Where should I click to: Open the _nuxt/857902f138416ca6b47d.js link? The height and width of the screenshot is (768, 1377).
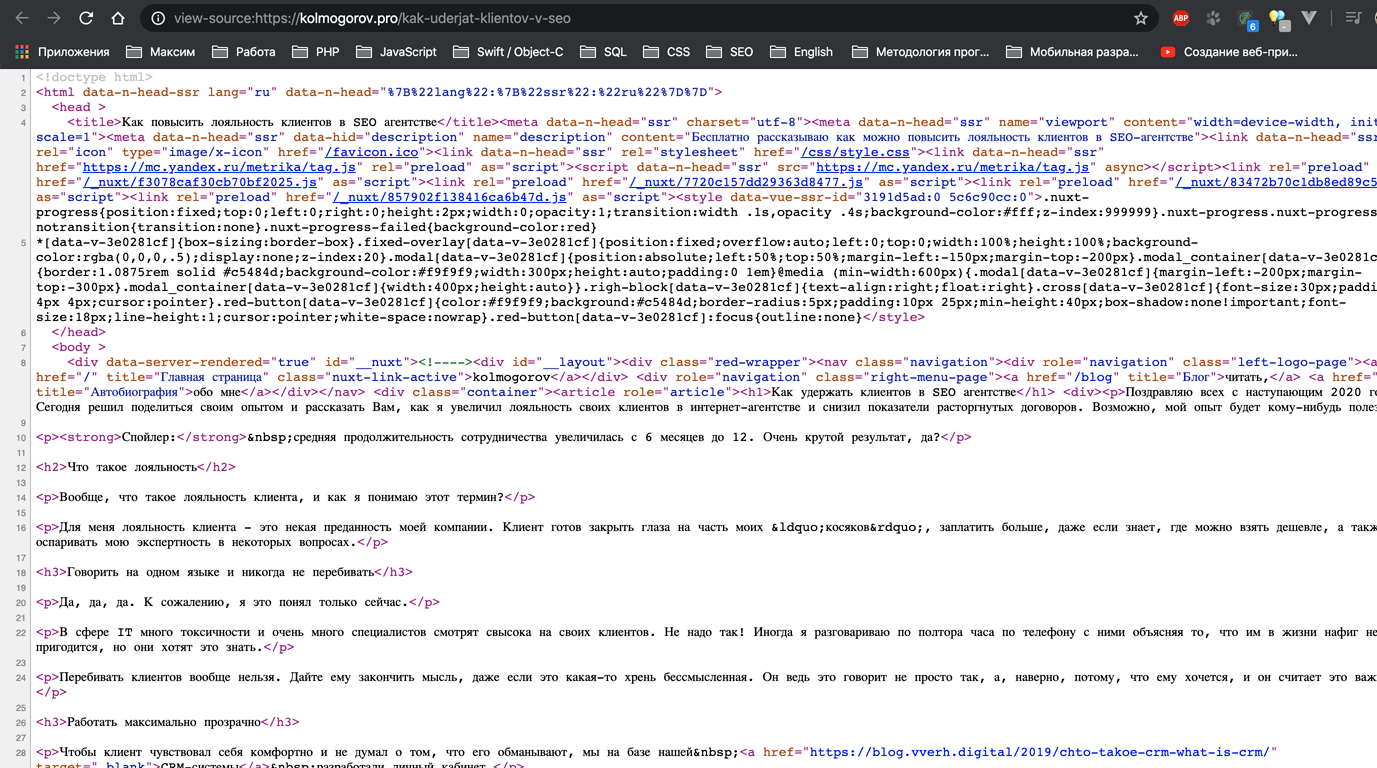coord(450,197)
